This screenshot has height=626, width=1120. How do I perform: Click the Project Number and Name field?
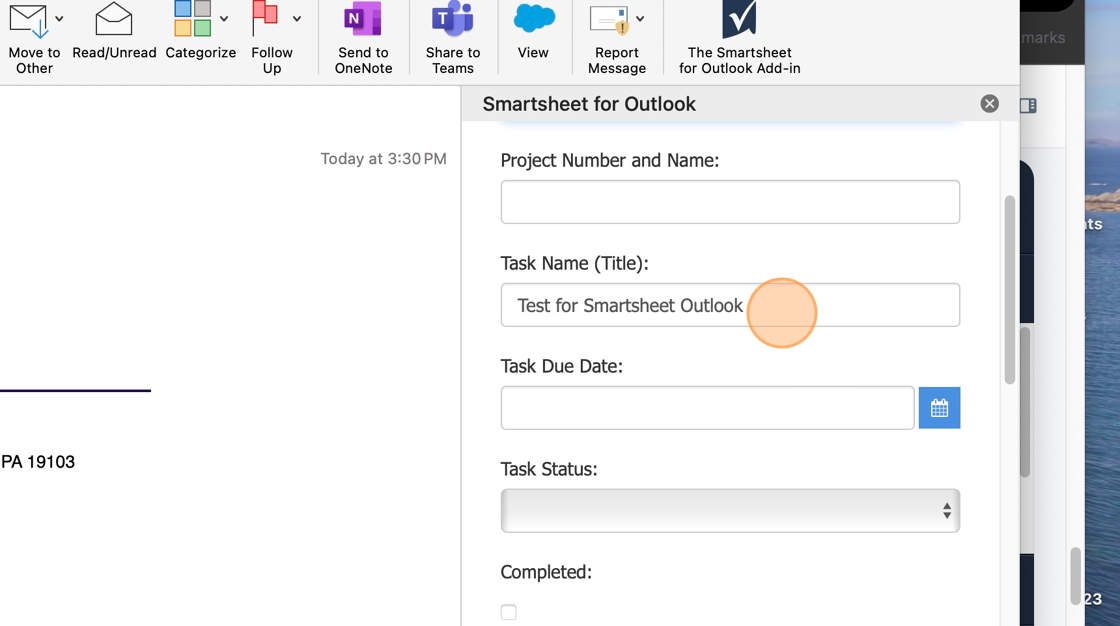click(x=730, y=202)
